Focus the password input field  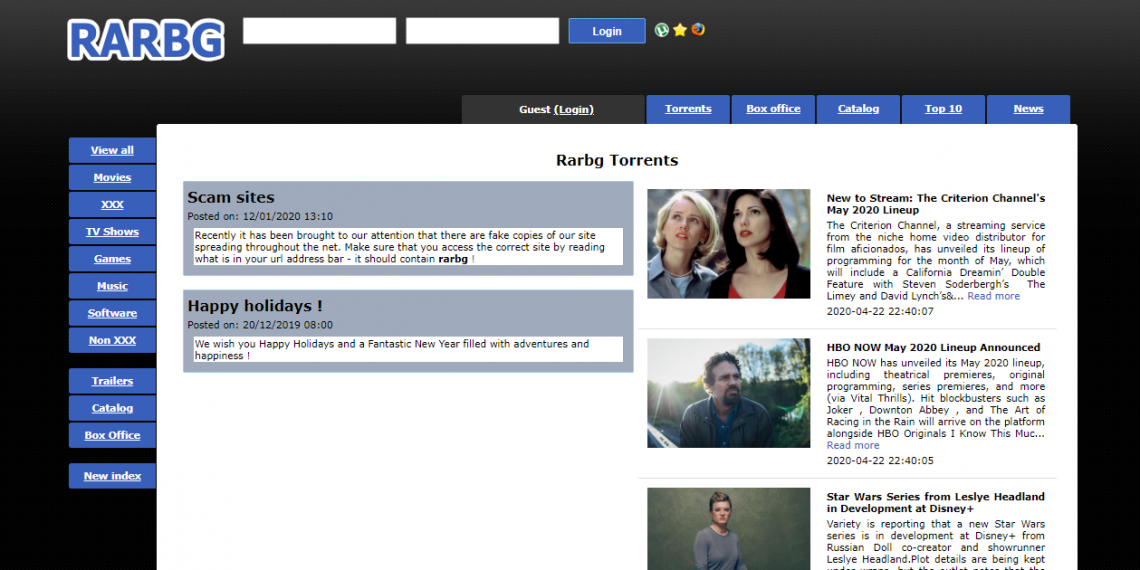pos(482,31)
